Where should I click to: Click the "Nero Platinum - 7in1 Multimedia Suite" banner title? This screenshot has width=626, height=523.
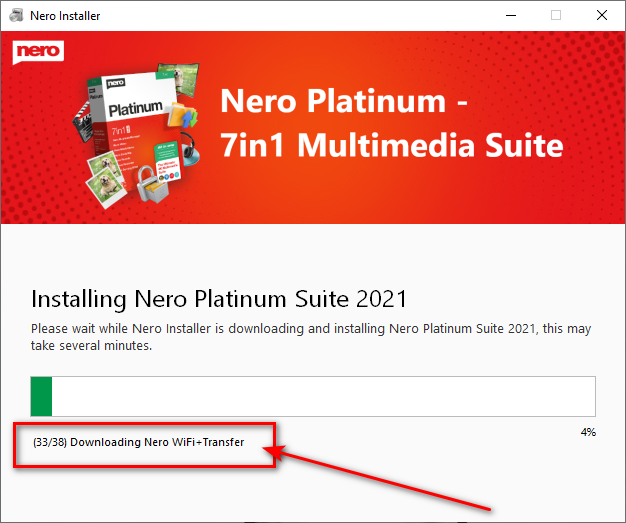pyautogui.click(x=391, y=123)
